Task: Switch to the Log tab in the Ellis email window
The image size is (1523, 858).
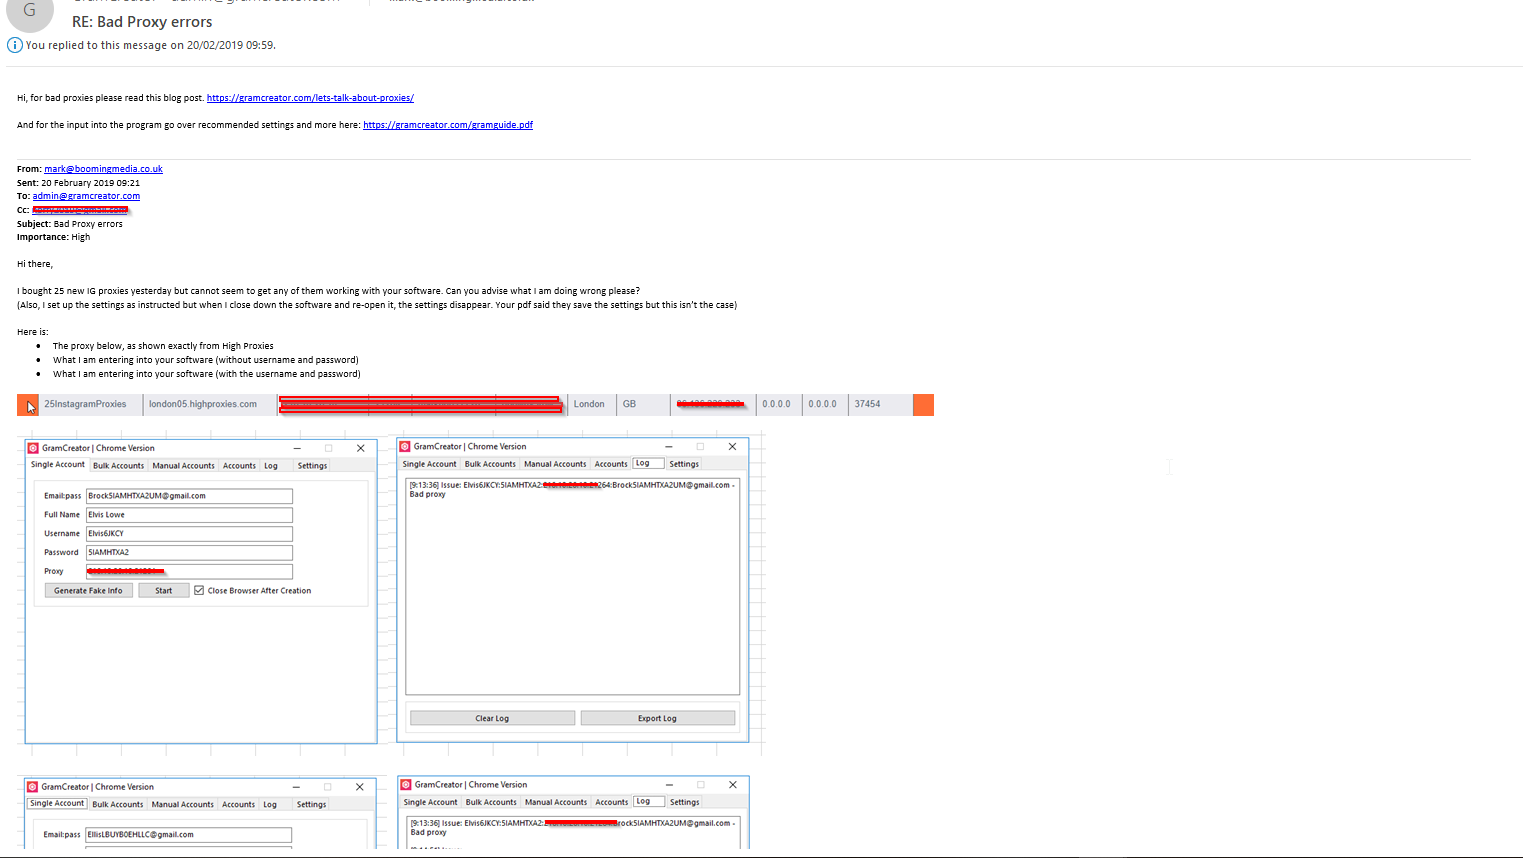Action: 270,804
